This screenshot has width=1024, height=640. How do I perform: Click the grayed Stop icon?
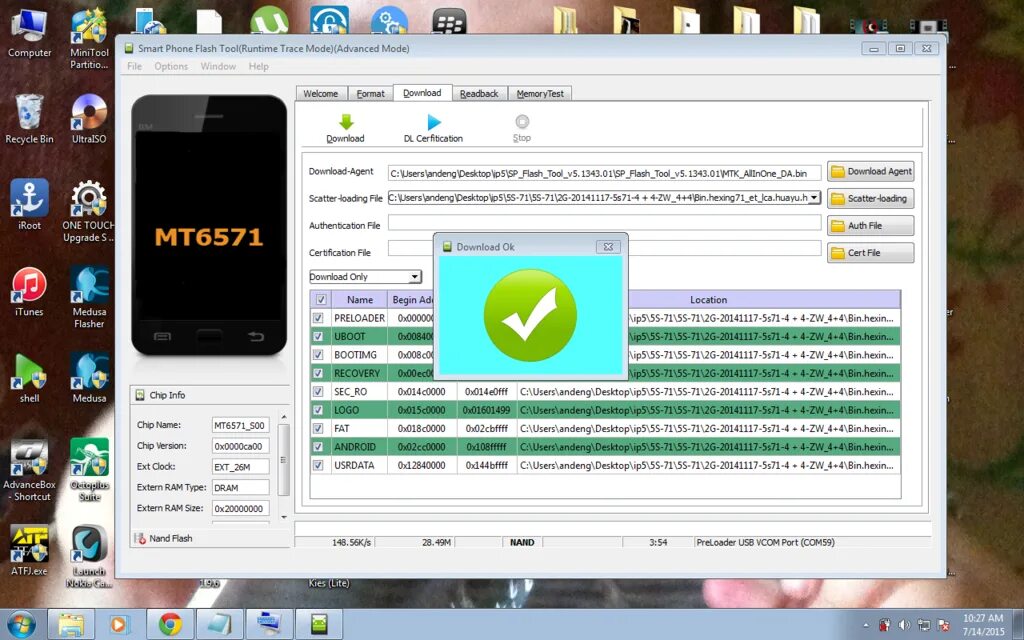coord(522,121)
